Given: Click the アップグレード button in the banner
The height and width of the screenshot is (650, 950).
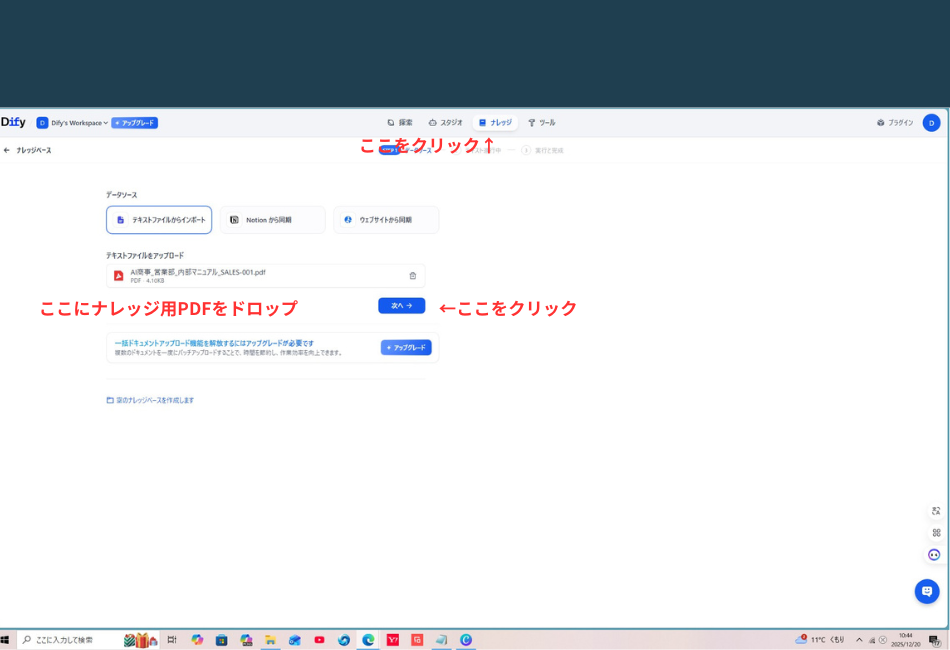Looking at the screenshot, I should point(406,347).
